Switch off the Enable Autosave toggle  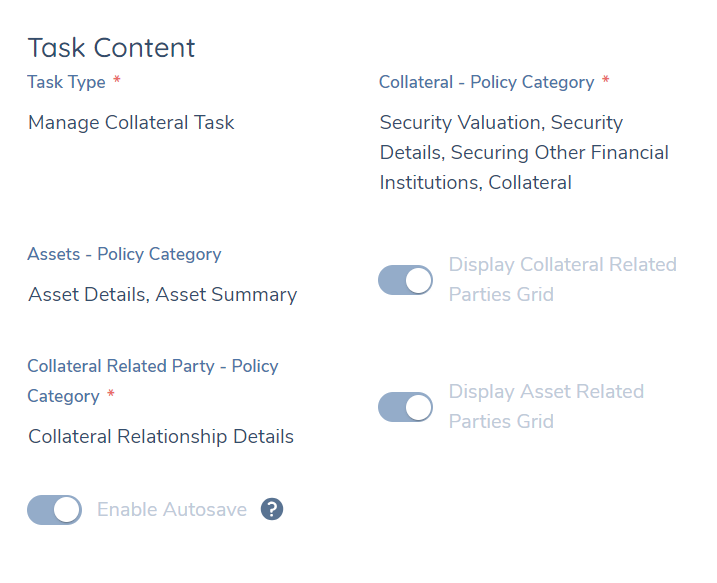(54, 510)
